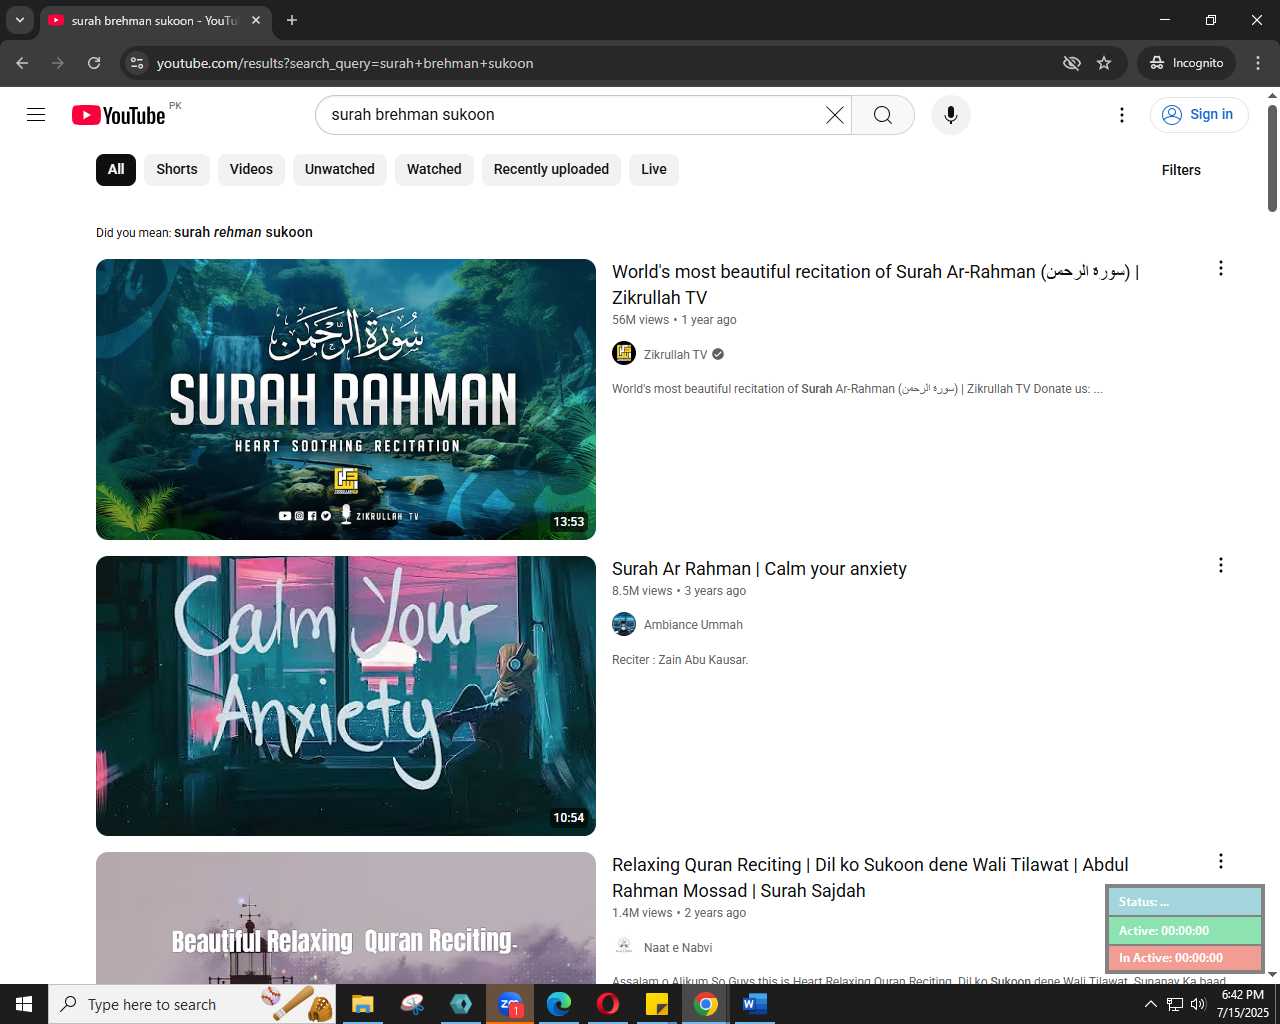This screenshot has width=1280, height=1024.
Task: Select the Live filter chip
Action: pos(654,169)
